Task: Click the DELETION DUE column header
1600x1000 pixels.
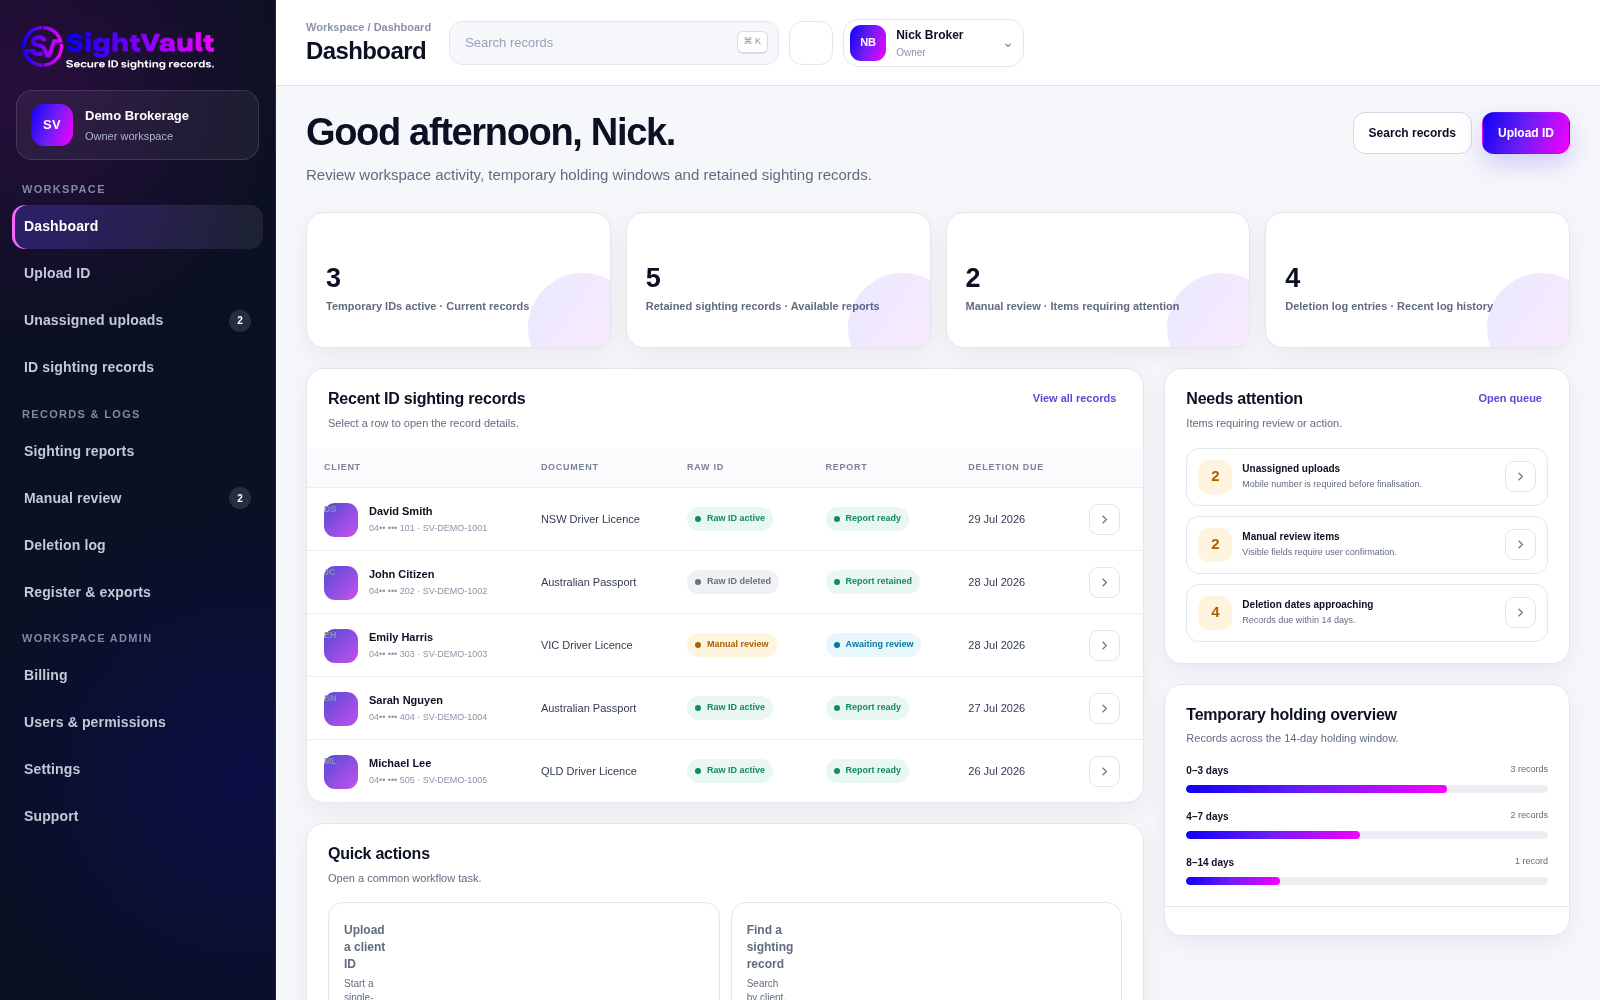Action: tap(1005, 467)
